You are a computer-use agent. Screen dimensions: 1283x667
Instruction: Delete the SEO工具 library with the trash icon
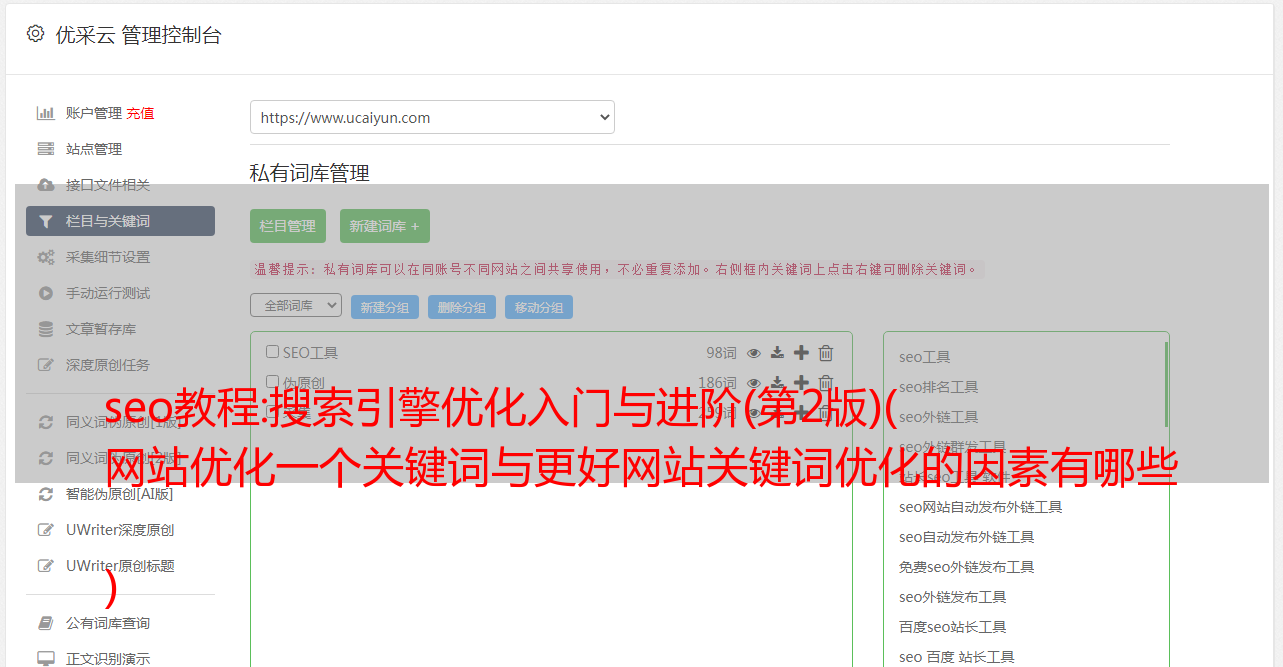[826, 353]
